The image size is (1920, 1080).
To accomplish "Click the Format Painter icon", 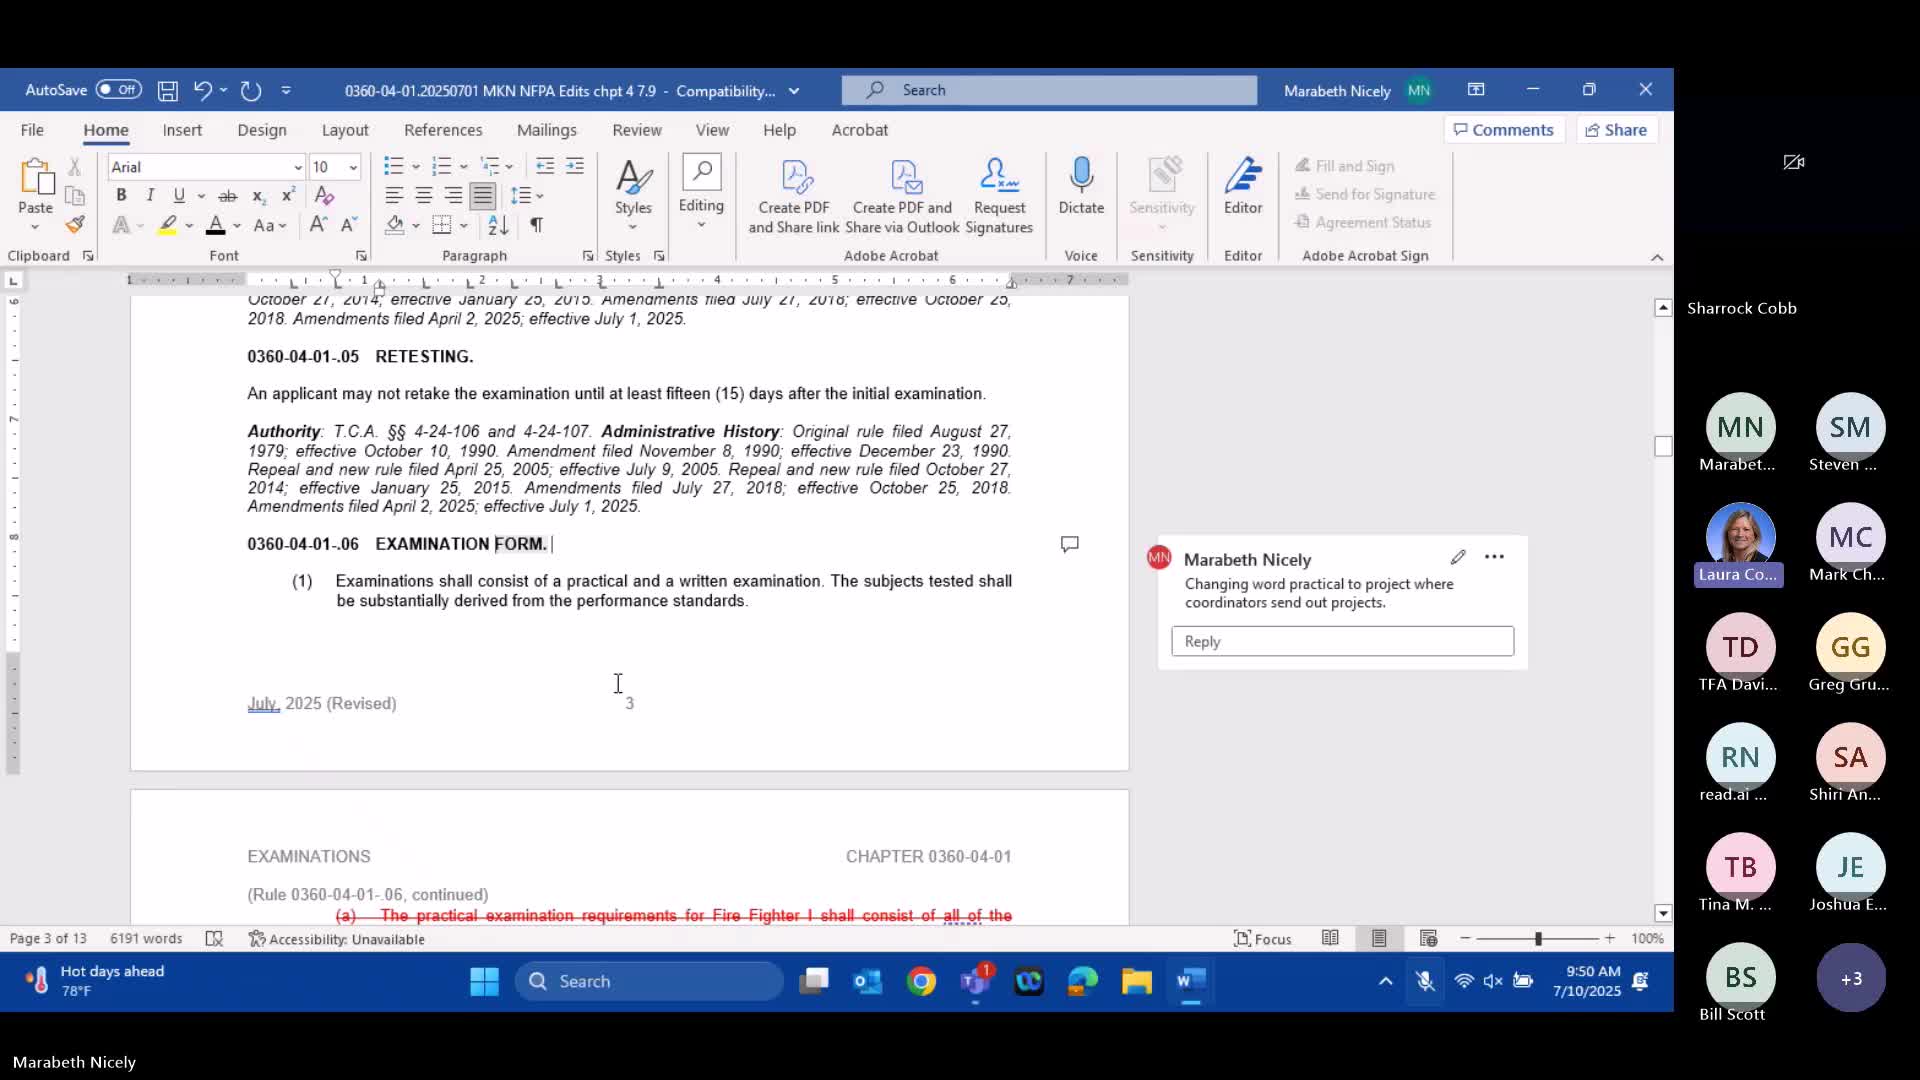I will [75, 225].
